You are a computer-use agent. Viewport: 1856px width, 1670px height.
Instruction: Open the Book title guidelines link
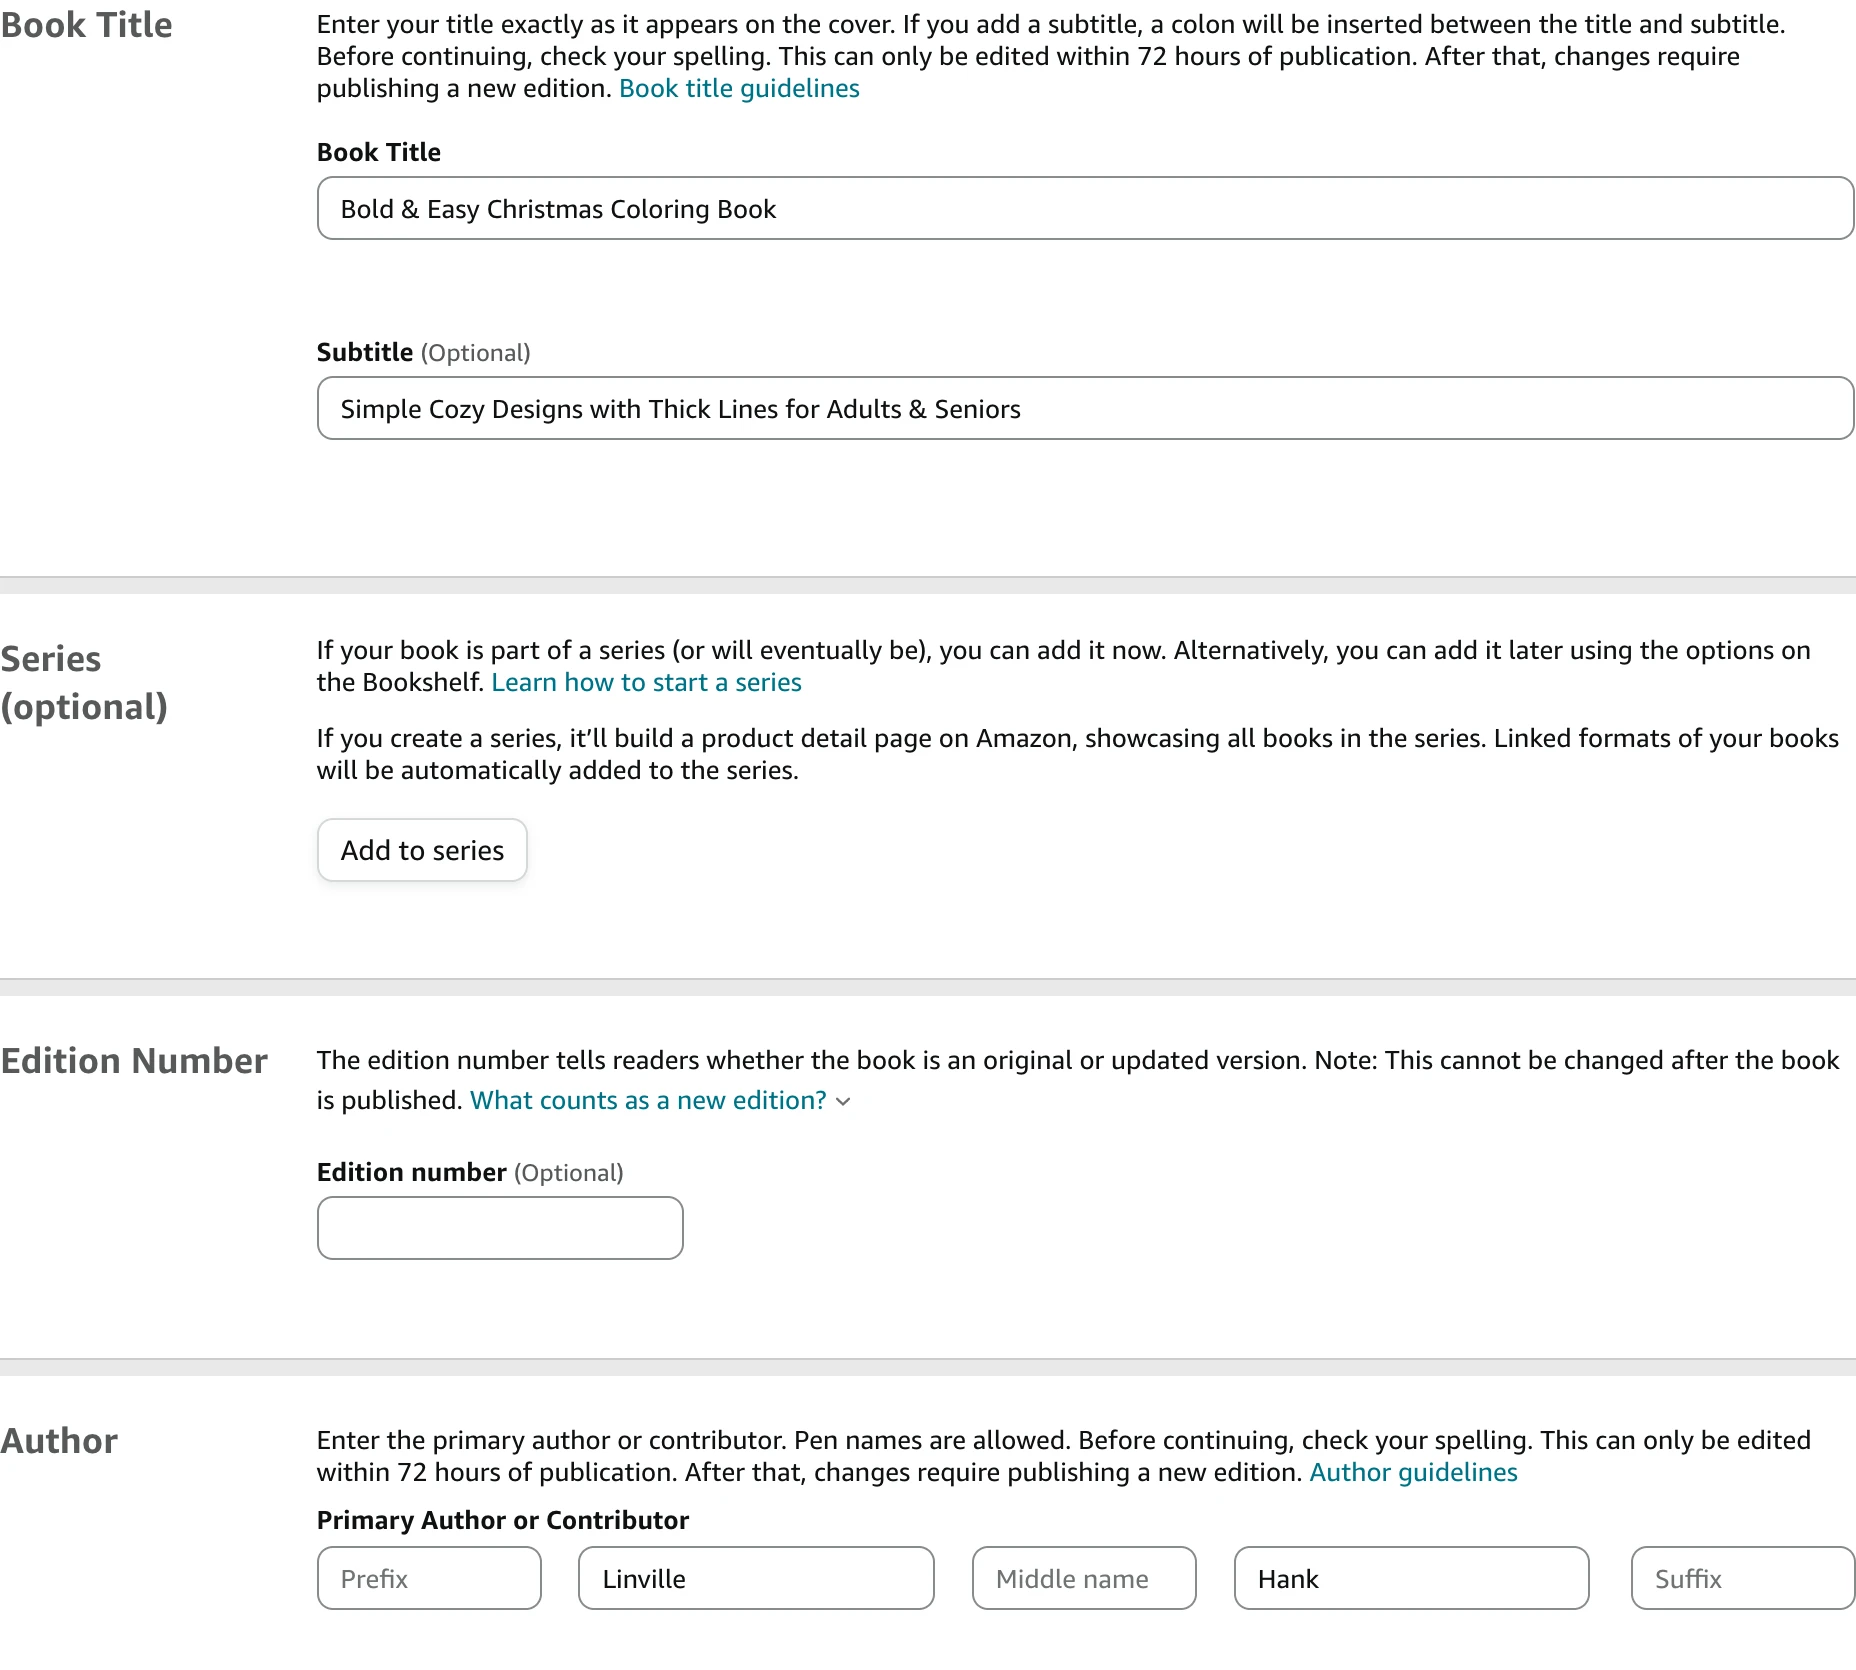click(x=739, y=88)
